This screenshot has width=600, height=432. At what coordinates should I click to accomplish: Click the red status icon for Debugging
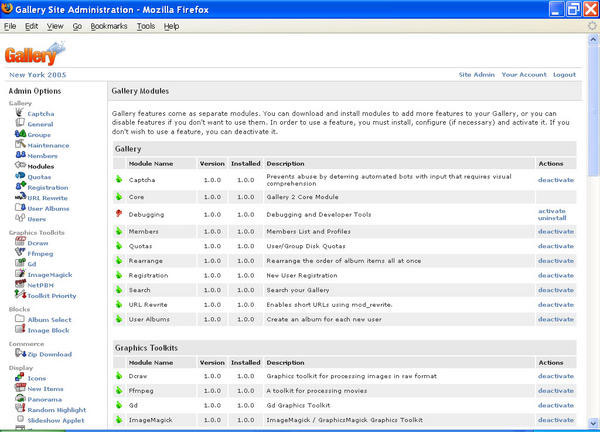coord(119,214)
